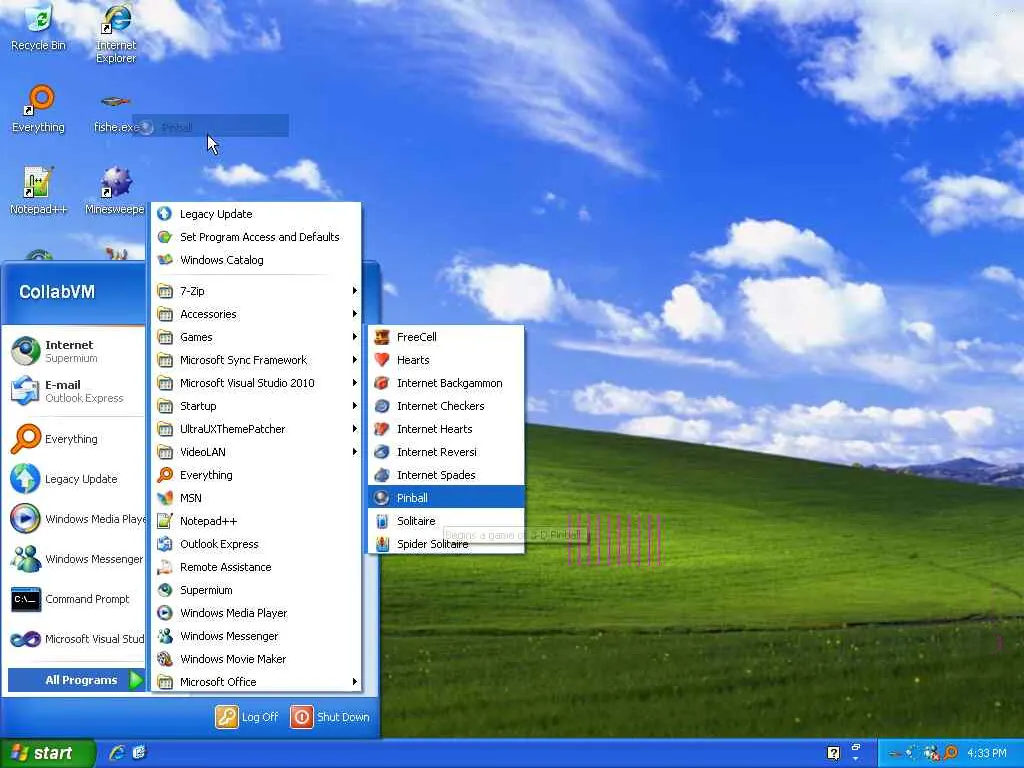Screen dimensions: 1024x768
Task: Click the Everything tray icon in taskbar
Action: pyautogui.click(x=951, y=753)
